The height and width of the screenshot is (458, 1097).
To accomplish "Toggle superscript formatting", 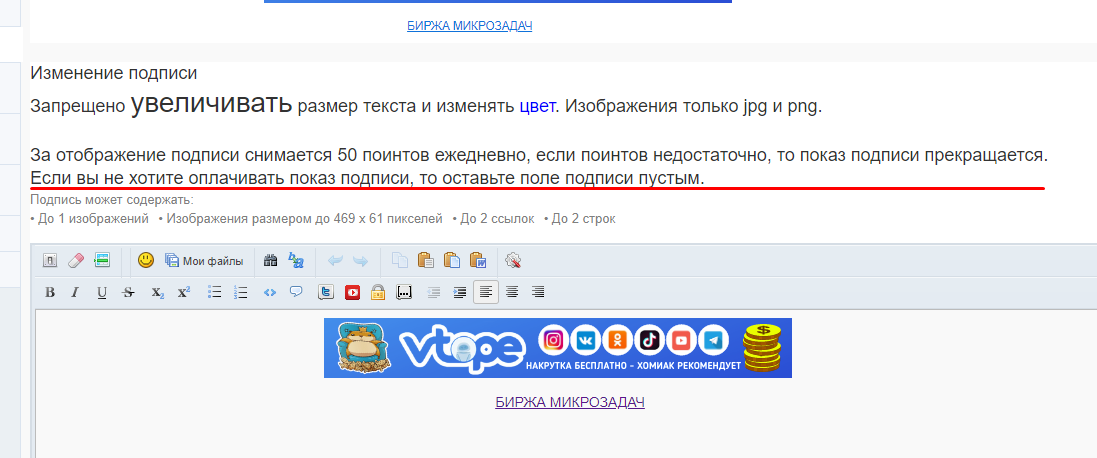I will pos(183,292).
